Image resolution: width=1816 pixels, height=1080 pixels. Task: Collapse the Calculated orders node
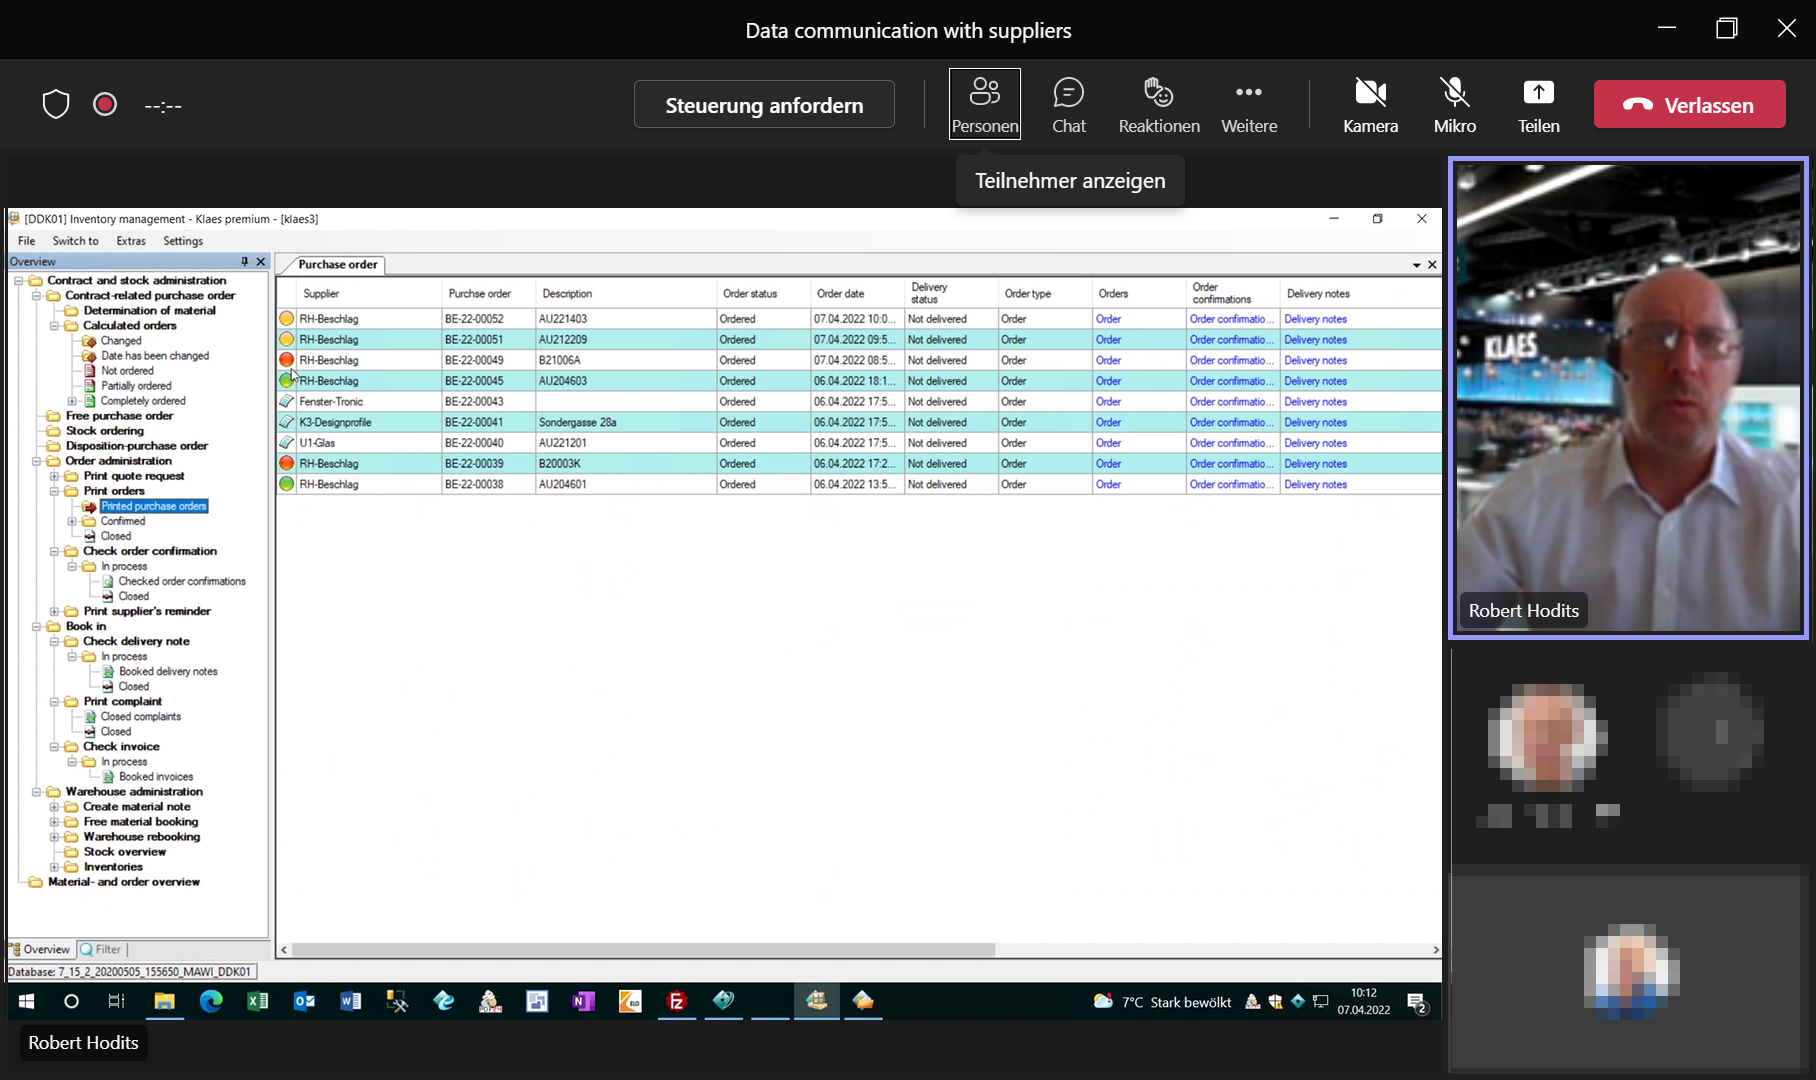coord(55,326)
